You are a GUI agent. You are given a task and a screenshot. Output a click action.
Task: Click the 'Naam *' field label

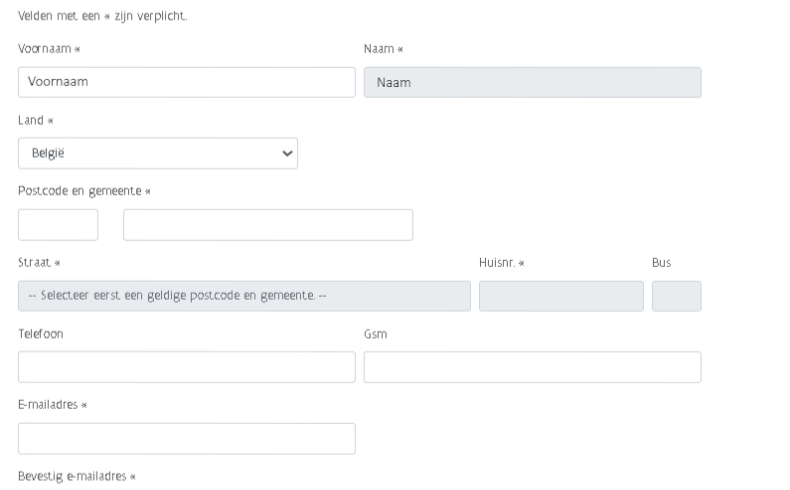point(383,49)
